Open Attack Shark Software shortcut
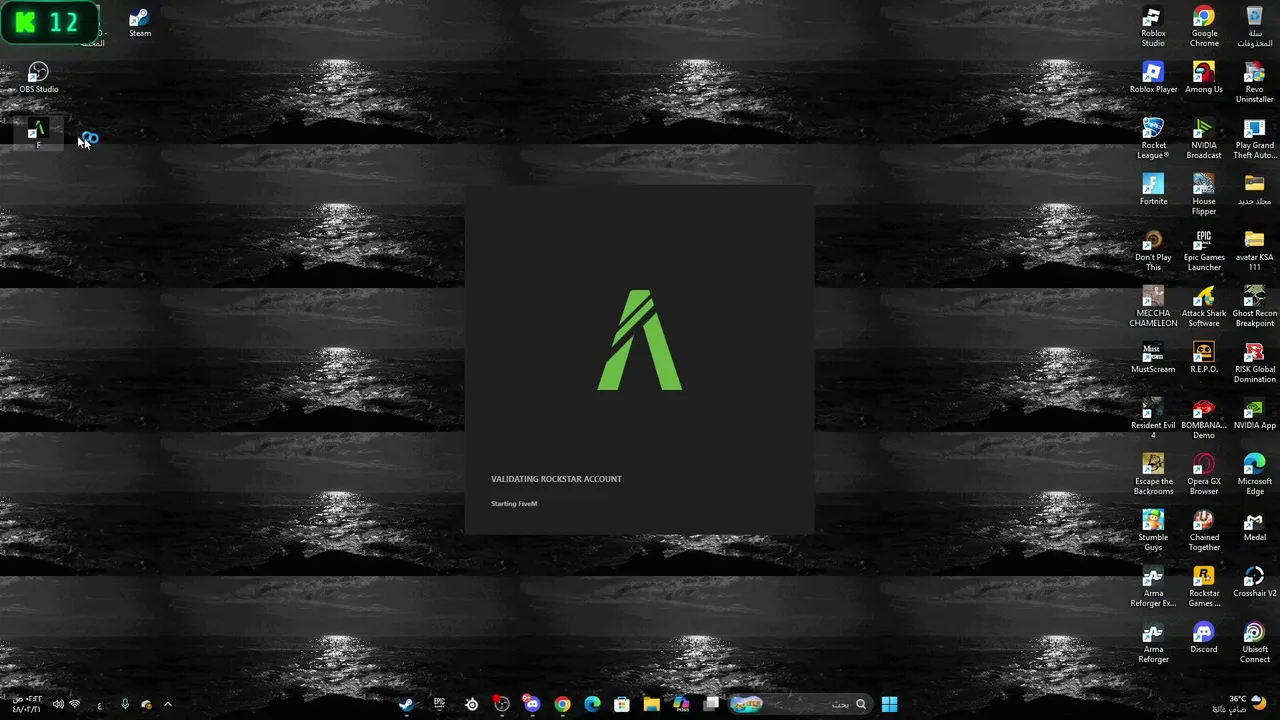Image resolution: width=1280 pixels, height=720 pixels. pyautogui.click(x=1204, y=307)
